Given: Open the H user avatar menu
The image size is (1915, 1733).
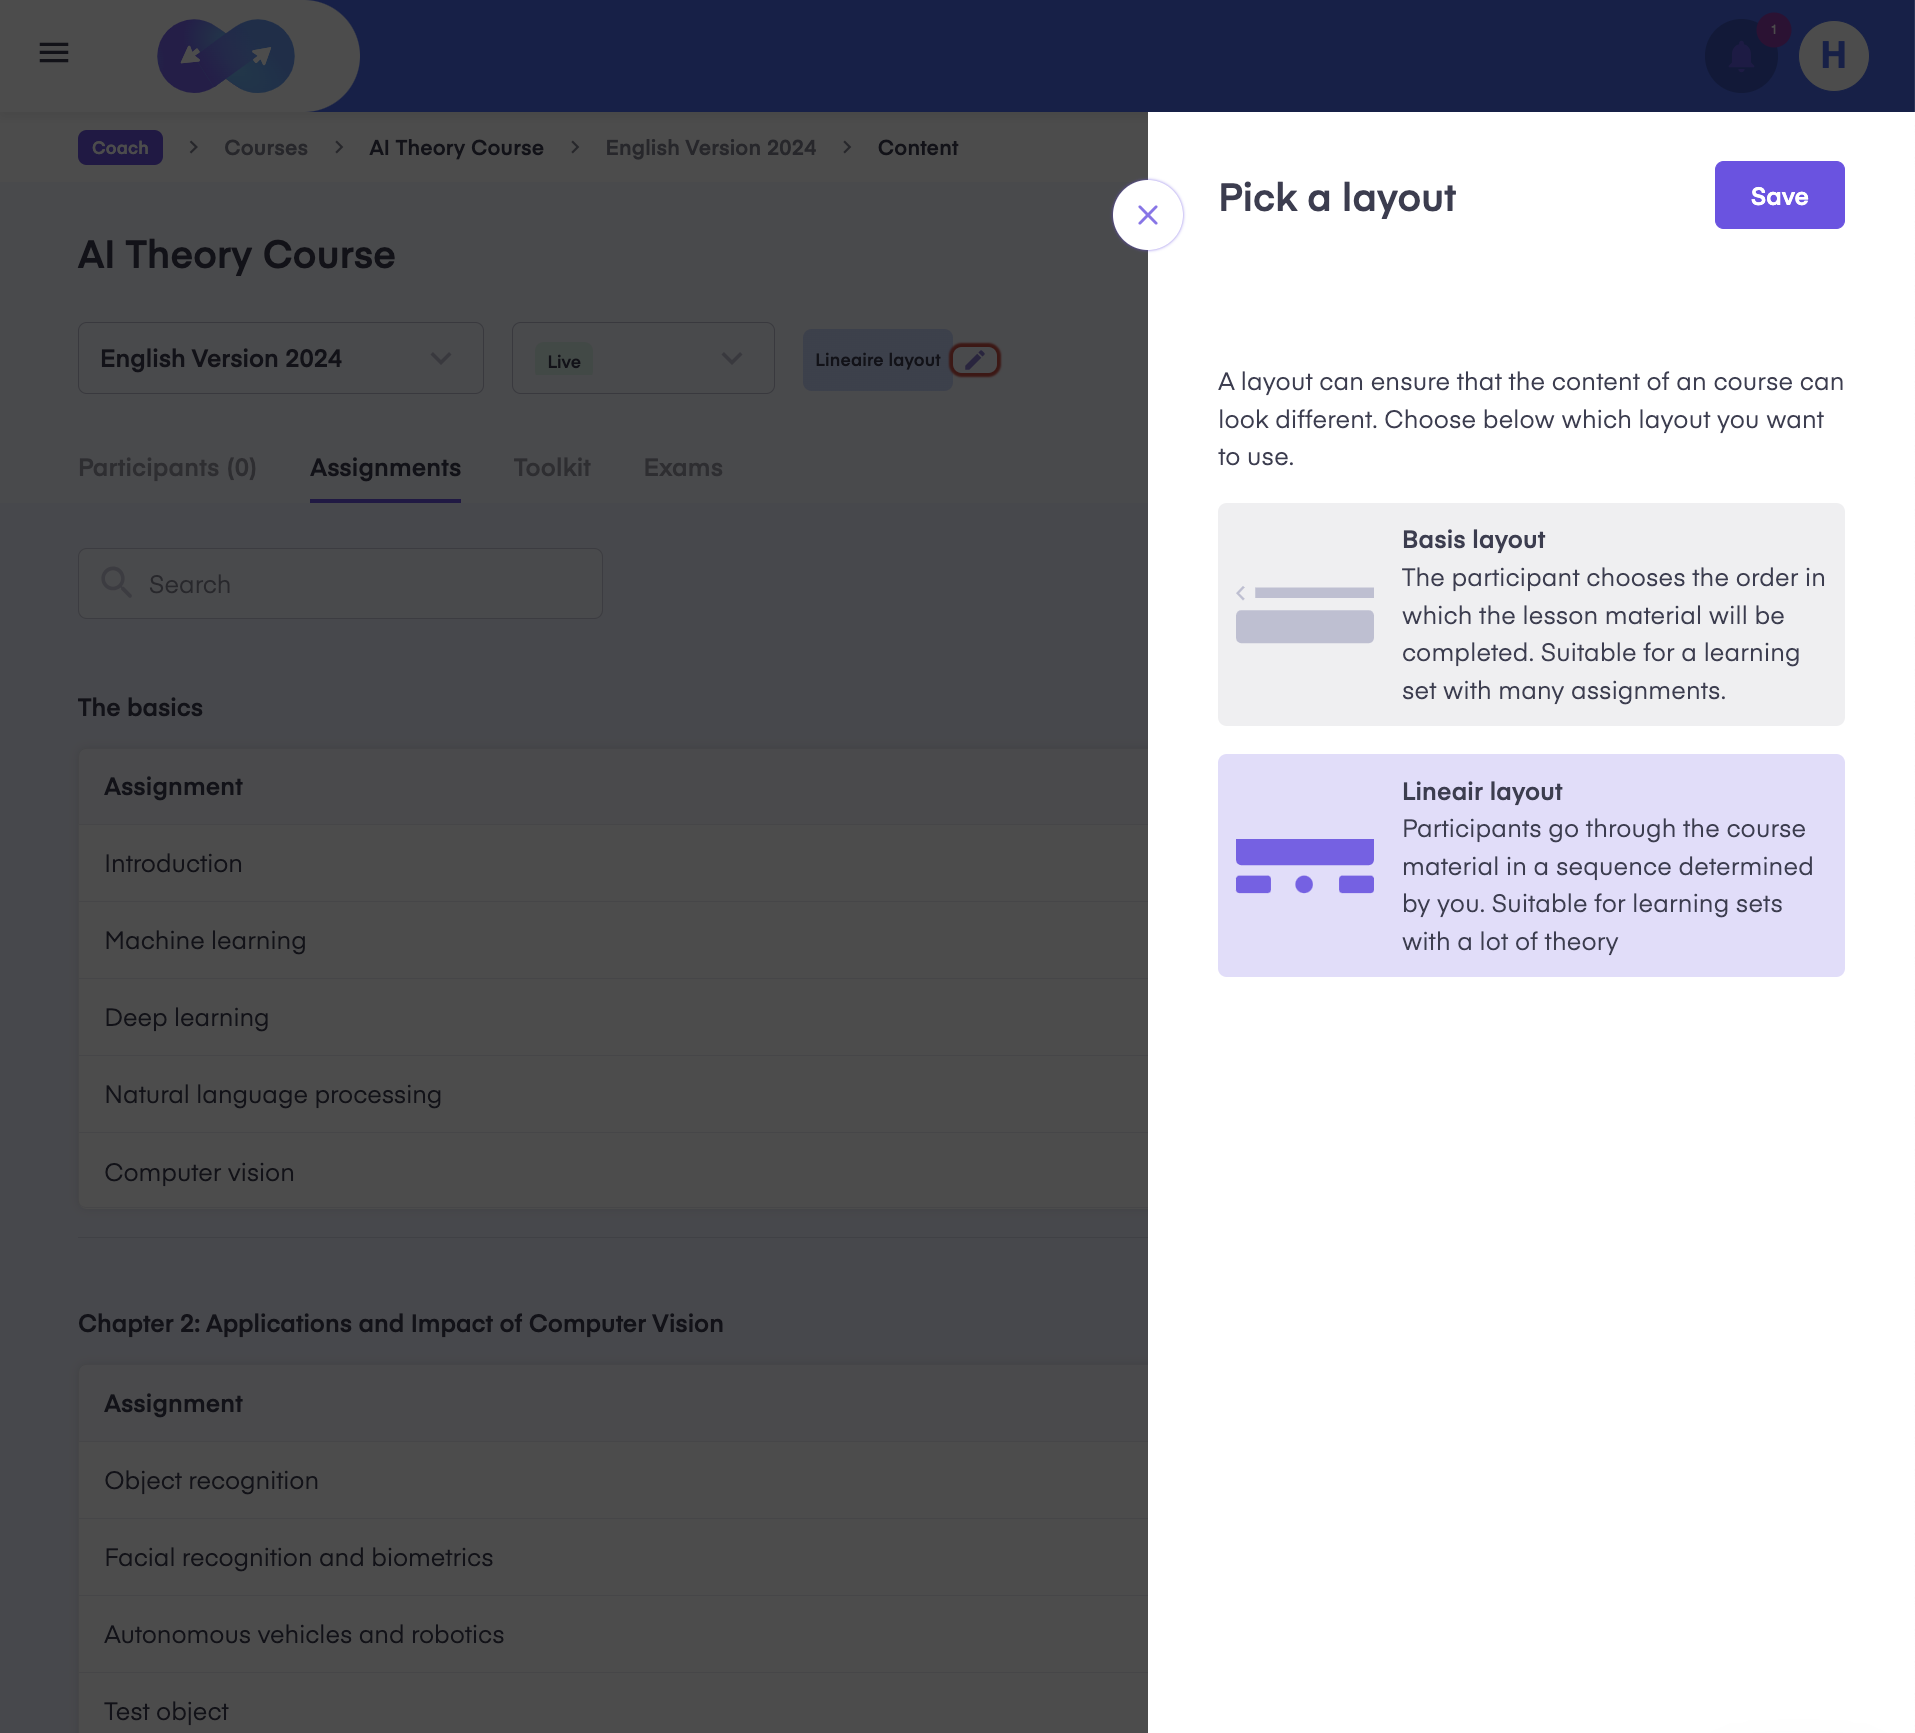Looking at the screenshot, I should click(1833, 56).
